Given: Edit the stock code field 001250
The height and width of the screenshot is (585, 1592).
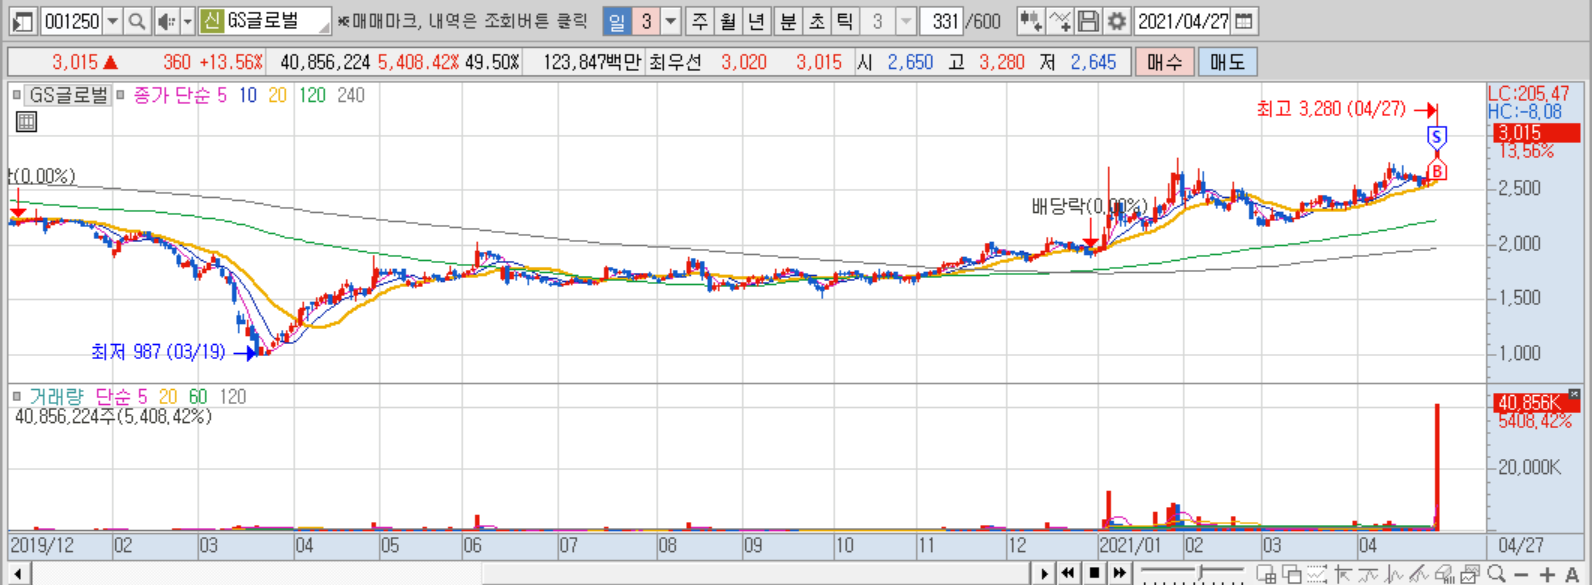Looking at the screenshot, I should [72, 21].
